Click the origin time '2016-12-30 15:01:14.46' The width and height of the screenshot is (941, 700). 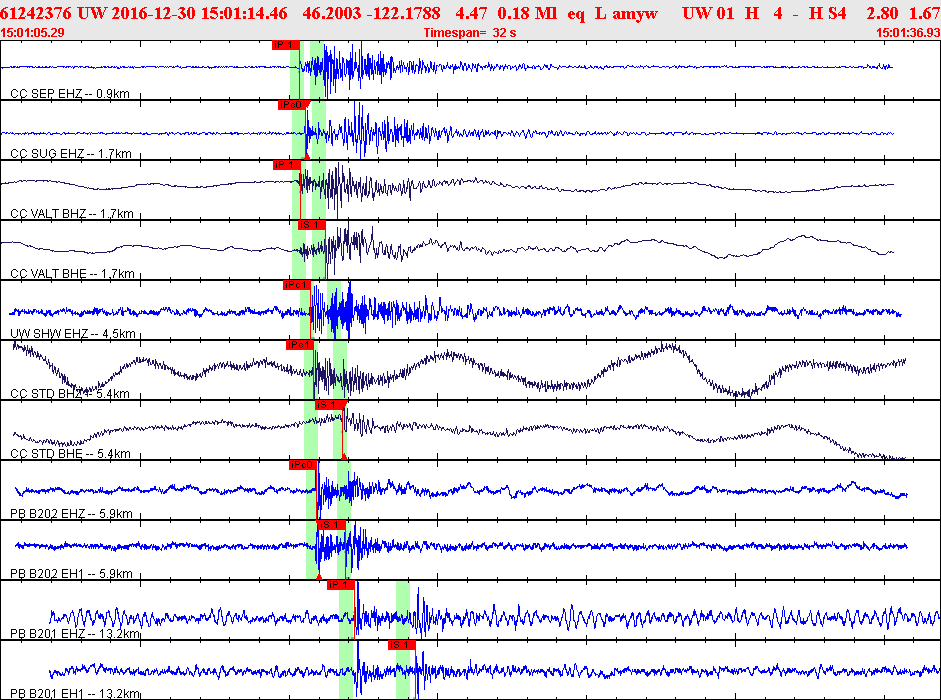200,13
